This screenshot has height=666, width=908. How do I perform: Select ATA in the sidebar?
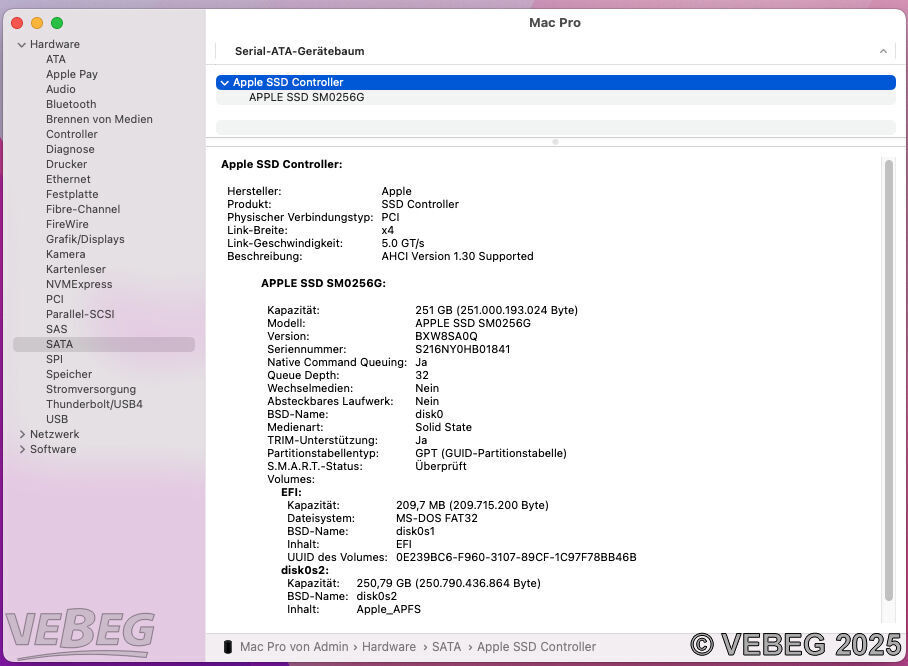56,59
